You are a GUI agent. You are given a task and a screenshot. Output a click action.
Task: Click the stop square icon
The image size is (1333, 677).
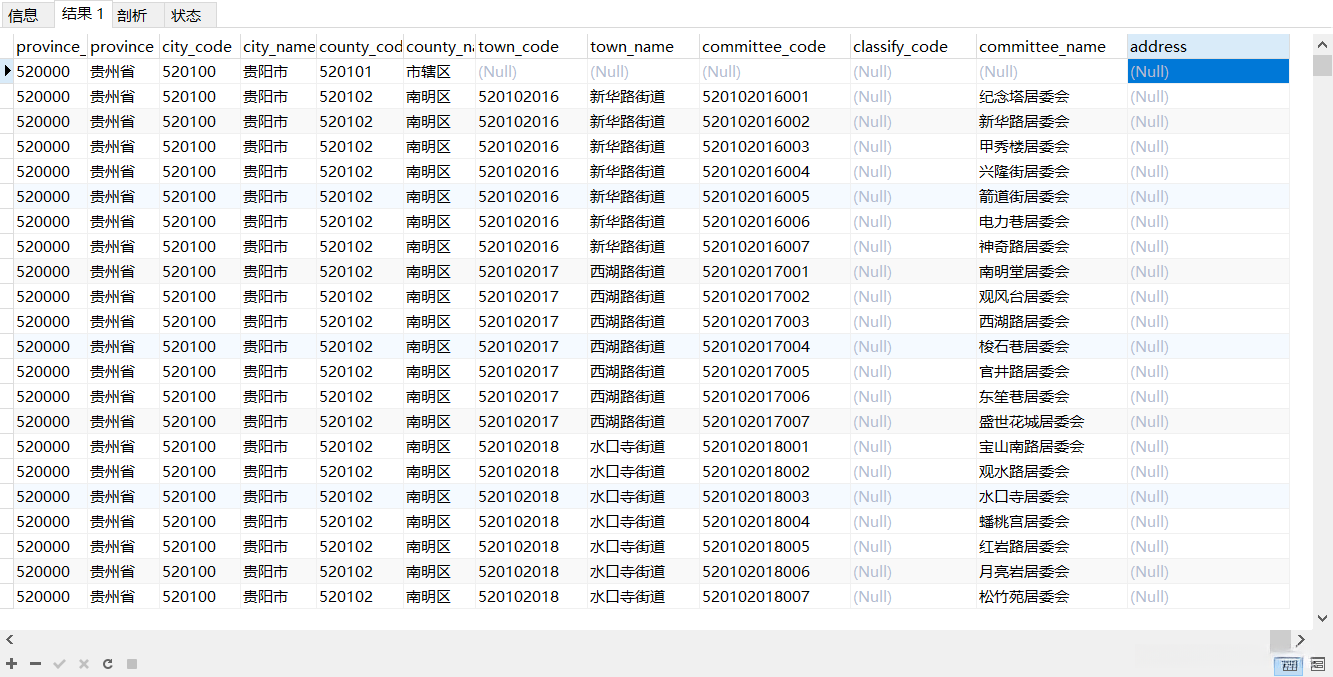[131, 664]
